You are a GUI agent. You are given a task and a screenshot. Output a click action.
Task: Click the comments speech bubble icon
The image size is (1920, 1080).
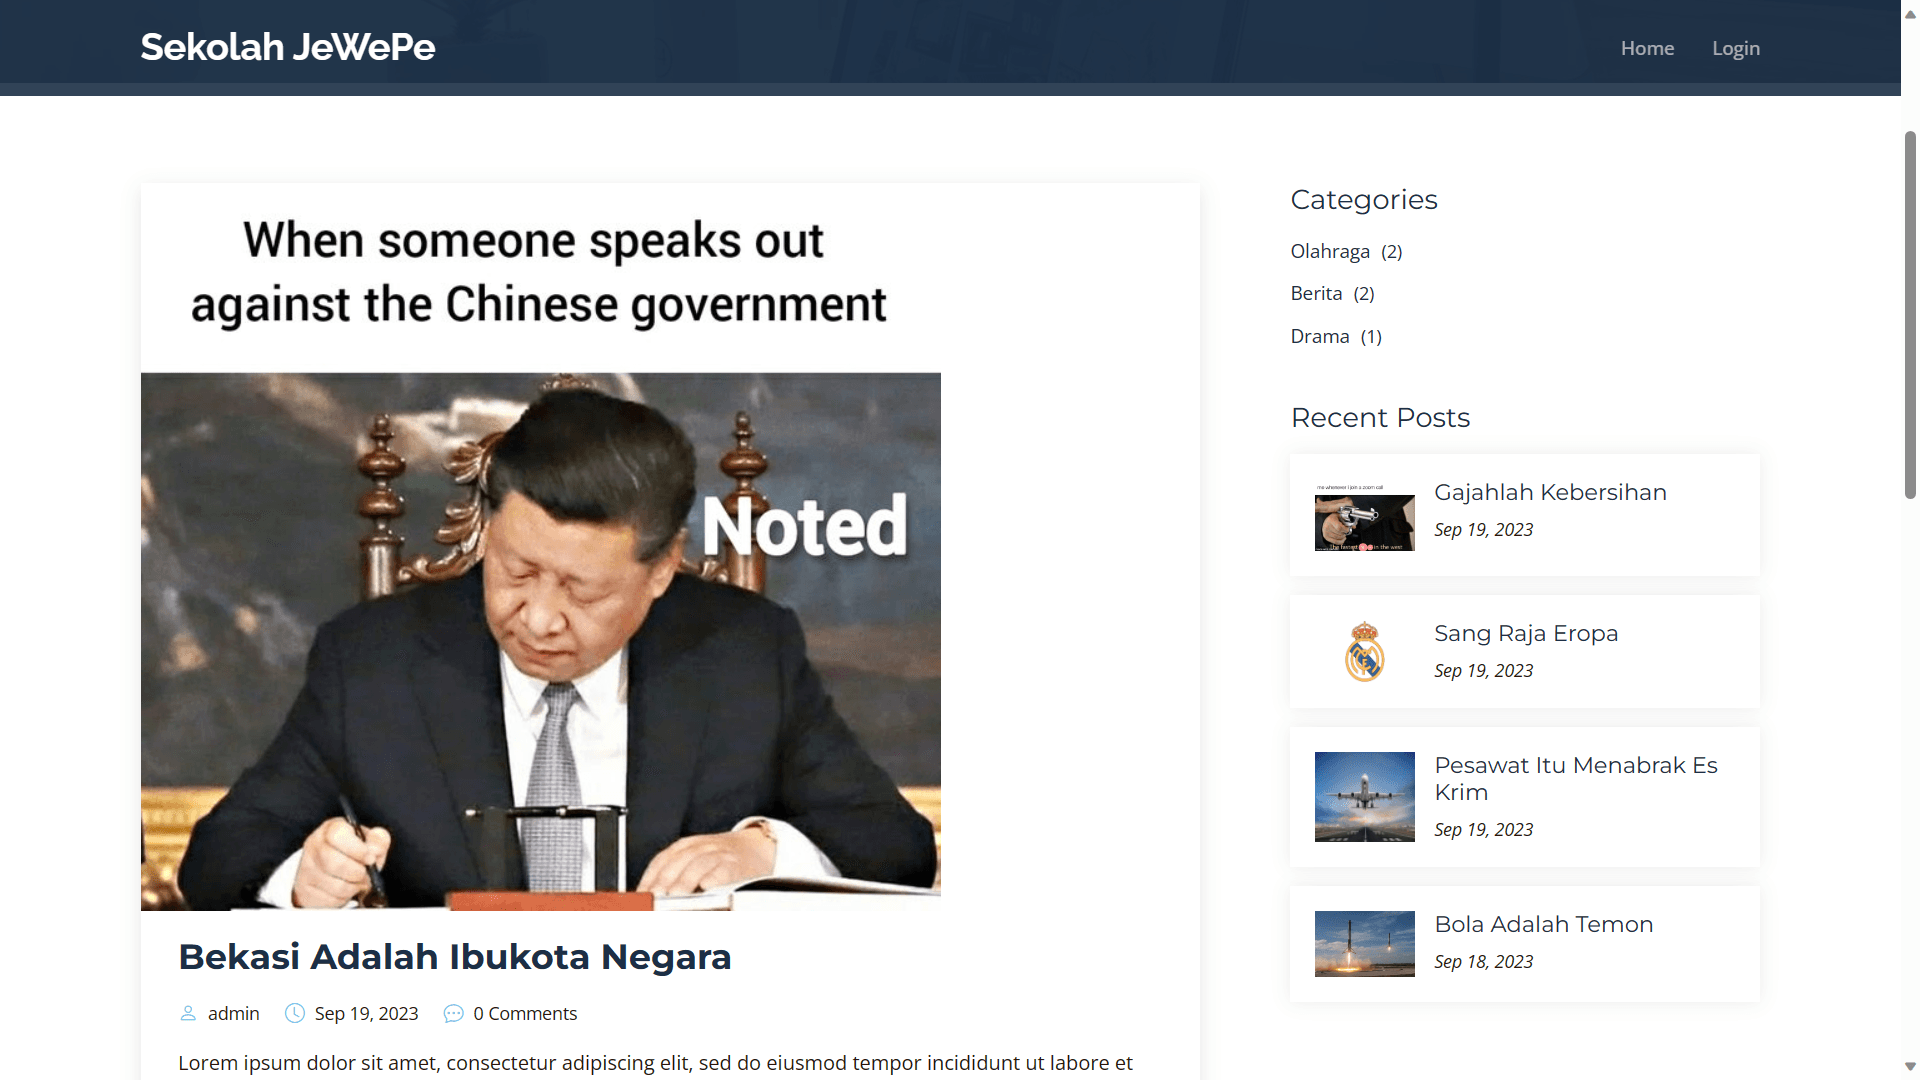pos(453,1013)
